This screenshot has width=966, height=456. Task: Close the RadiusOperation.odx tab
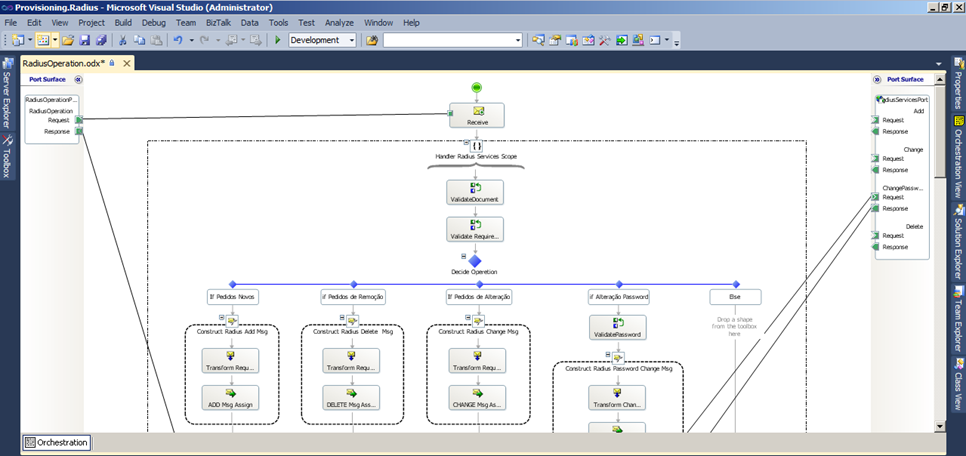coord(126,63)
